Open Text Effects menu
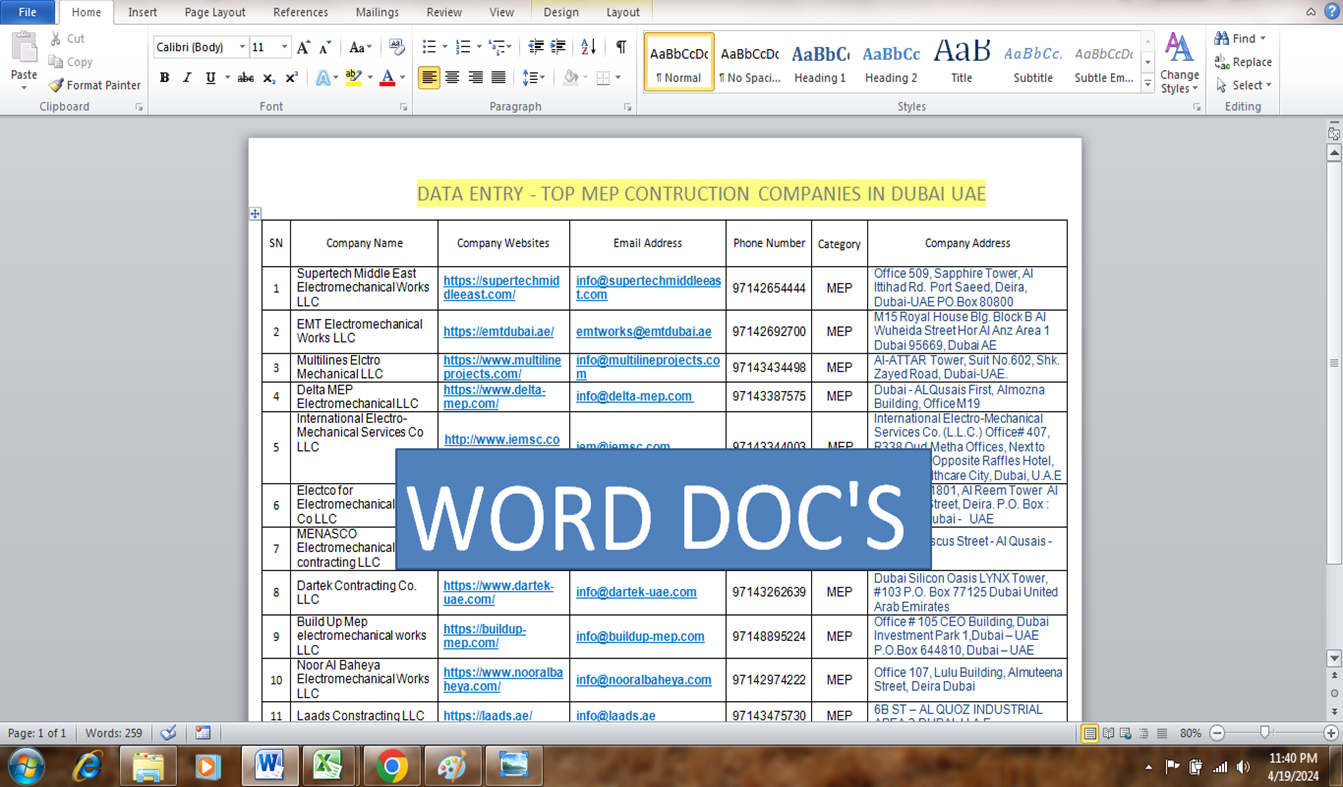 [322, 78]
